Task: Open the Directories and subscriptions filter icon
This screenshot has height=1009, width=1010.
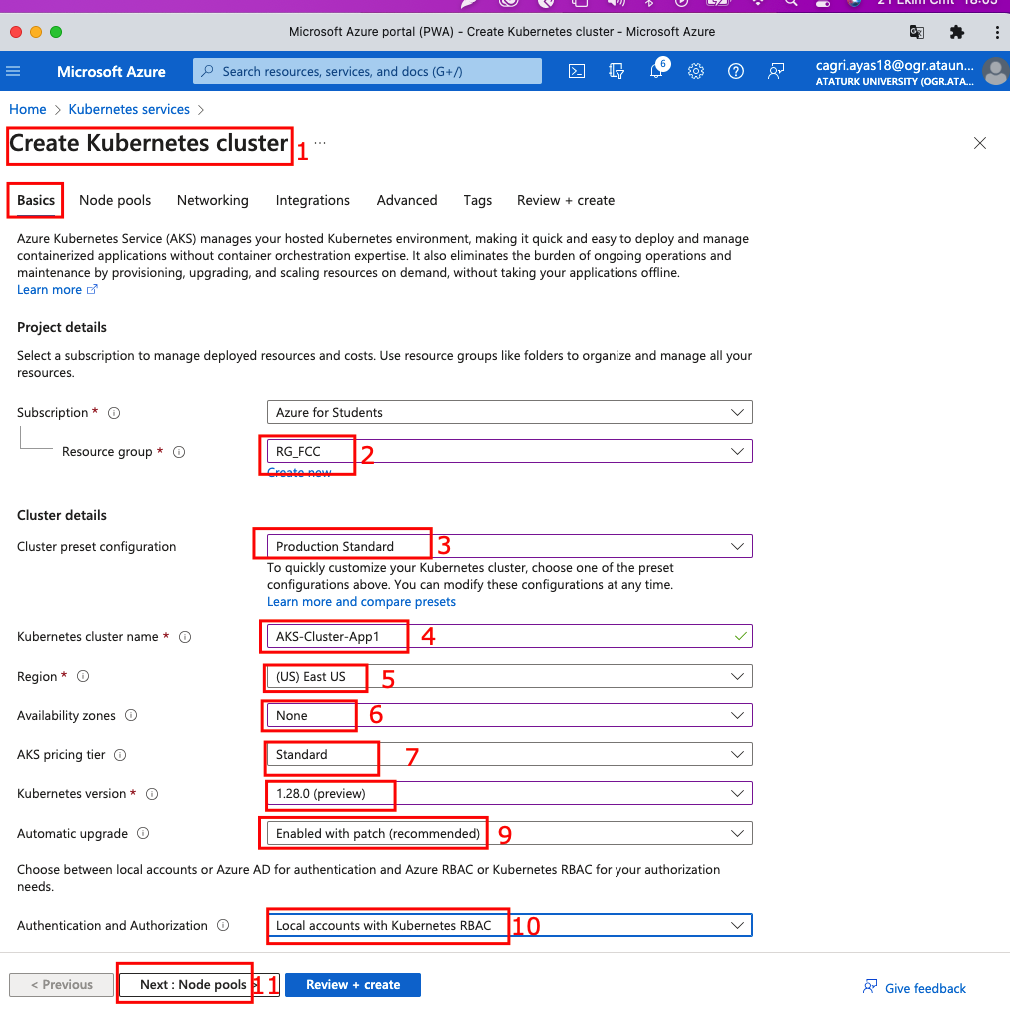Action: coord(617,71)
